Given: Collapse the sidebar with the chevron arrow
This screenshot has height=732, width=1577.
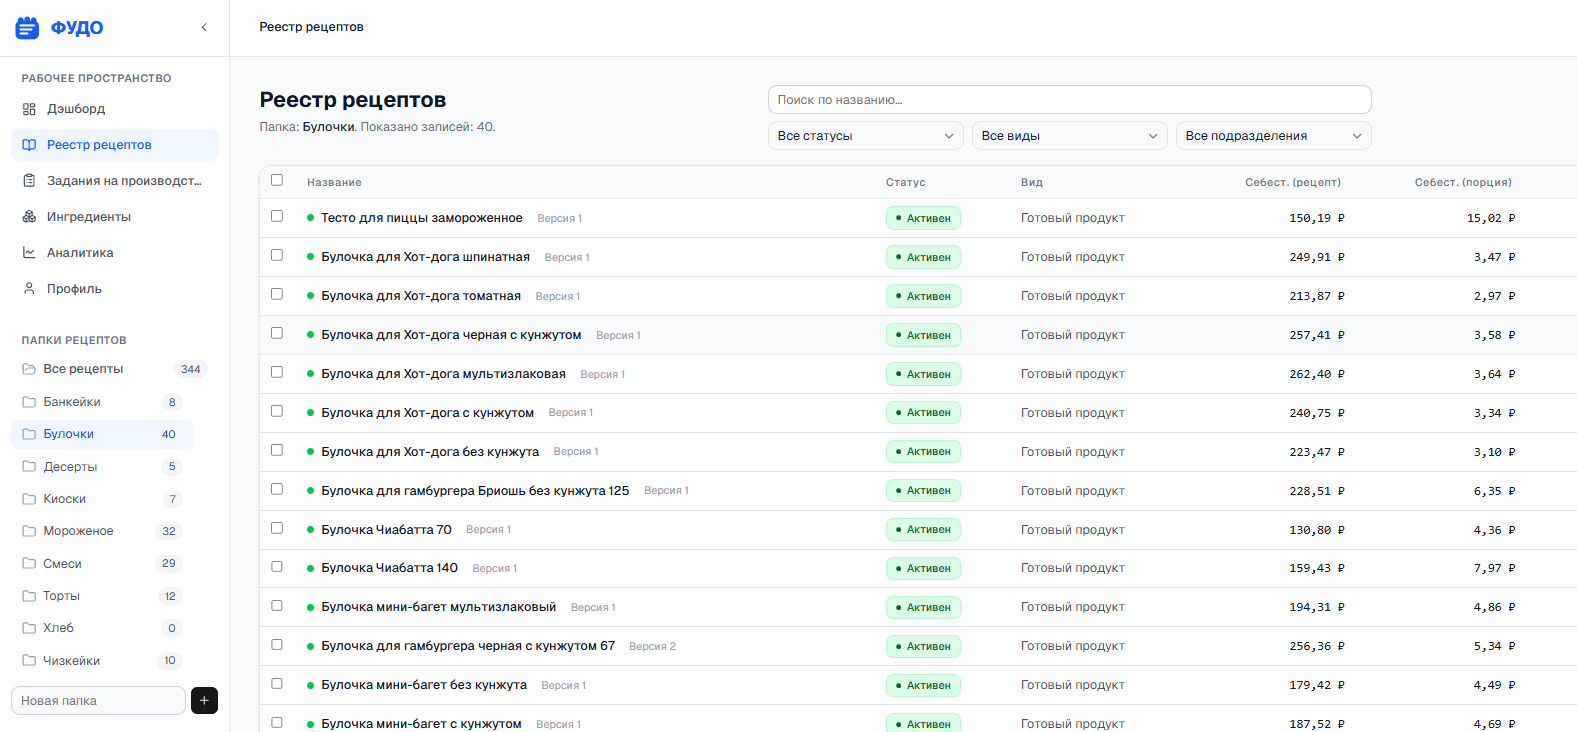Looking at the screenshot, I should [x=204, y=28].
